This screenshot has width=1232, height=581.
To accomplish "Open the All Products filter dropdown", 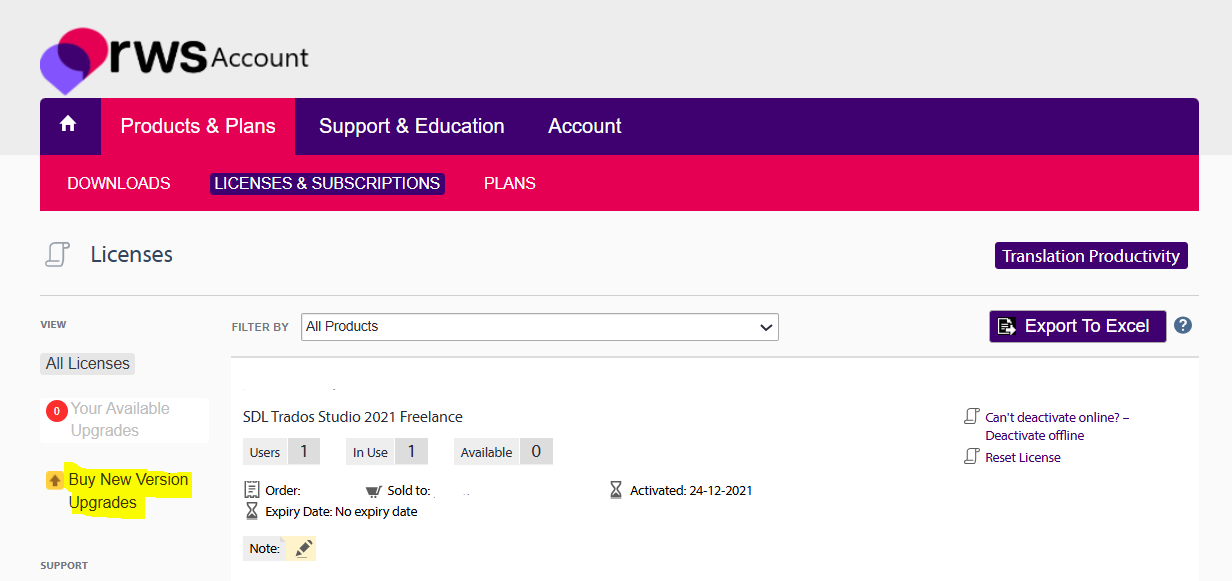I will (539, 326).
